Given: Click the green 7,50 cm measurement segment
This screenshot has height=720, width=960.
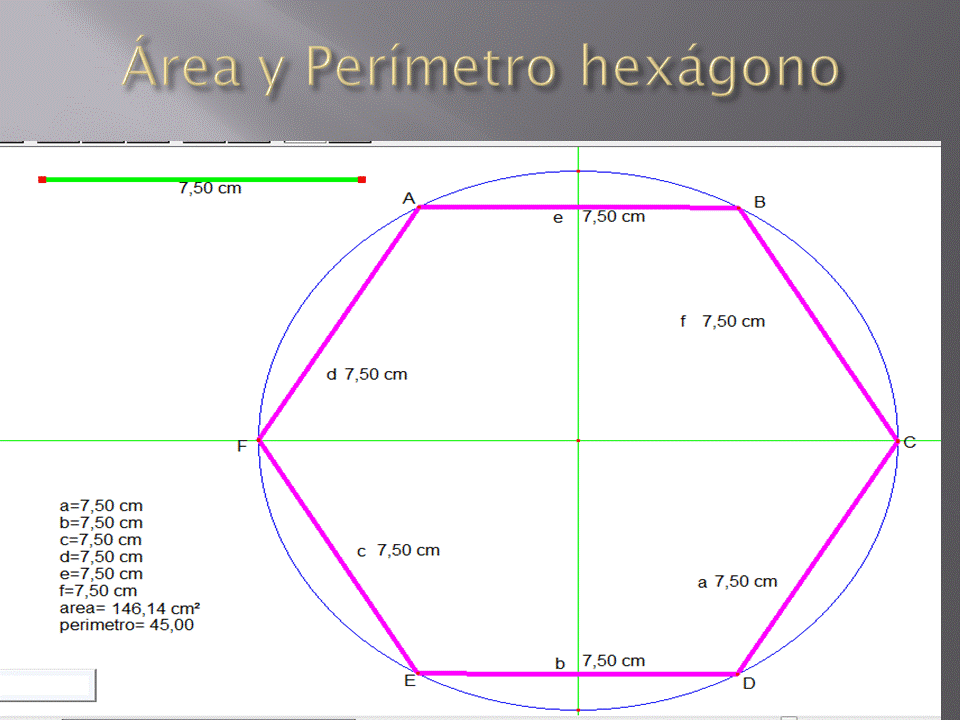Looking at the screenshot, I should (200, 179).
